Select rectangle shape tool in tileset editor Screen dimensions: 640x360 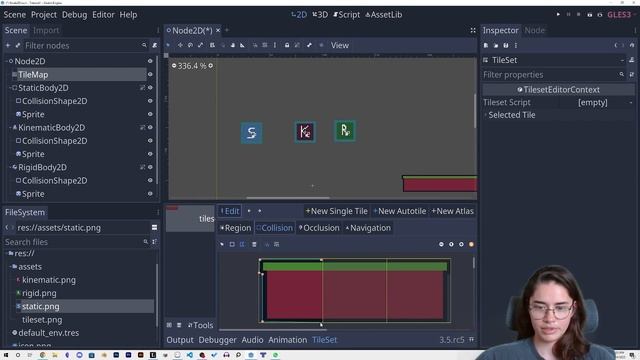[x=232, y=244]
